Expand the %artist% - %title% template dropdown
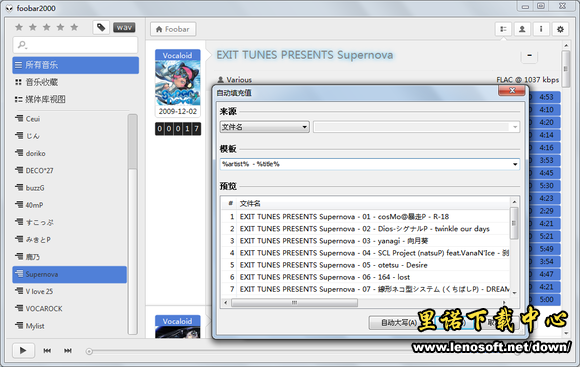 tap(515, 164)
